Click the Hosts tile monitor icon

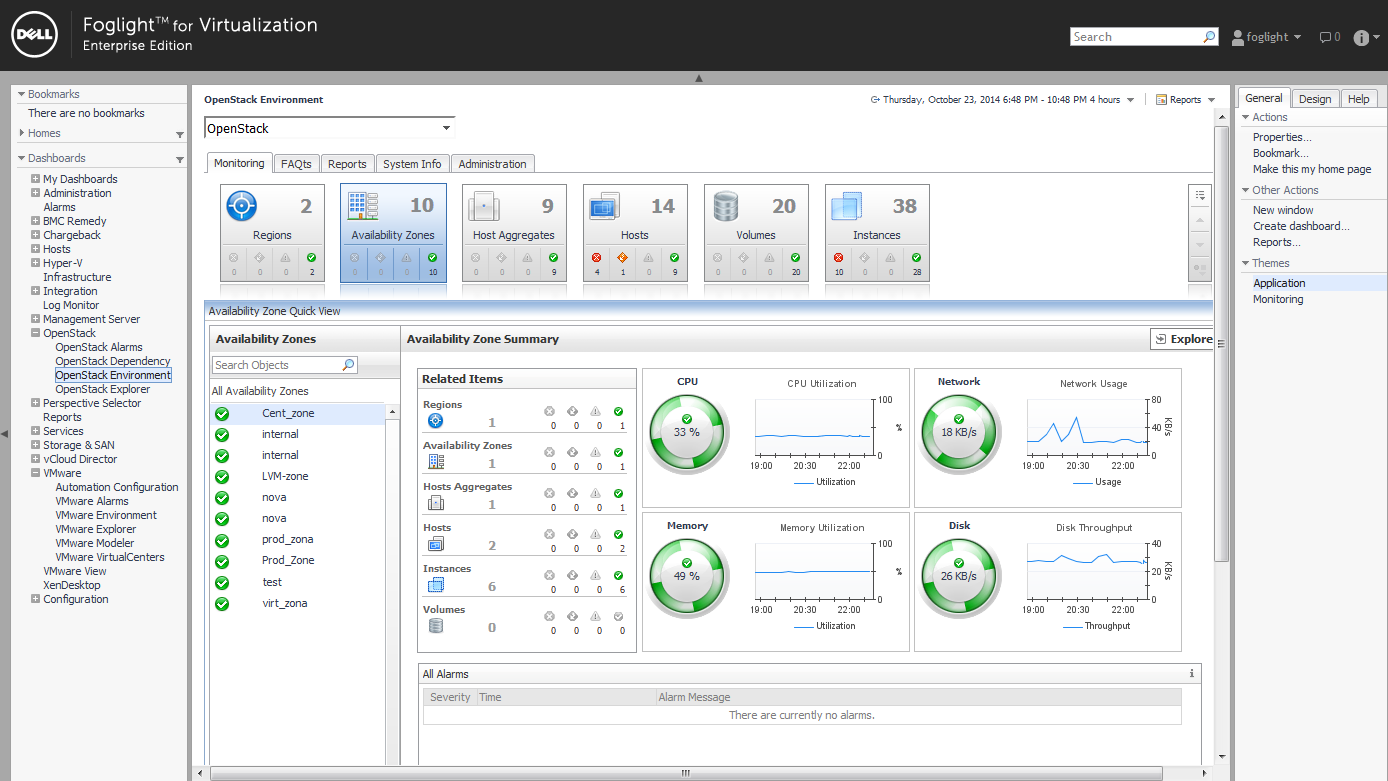pyautogui.click(x=604, y=207)
